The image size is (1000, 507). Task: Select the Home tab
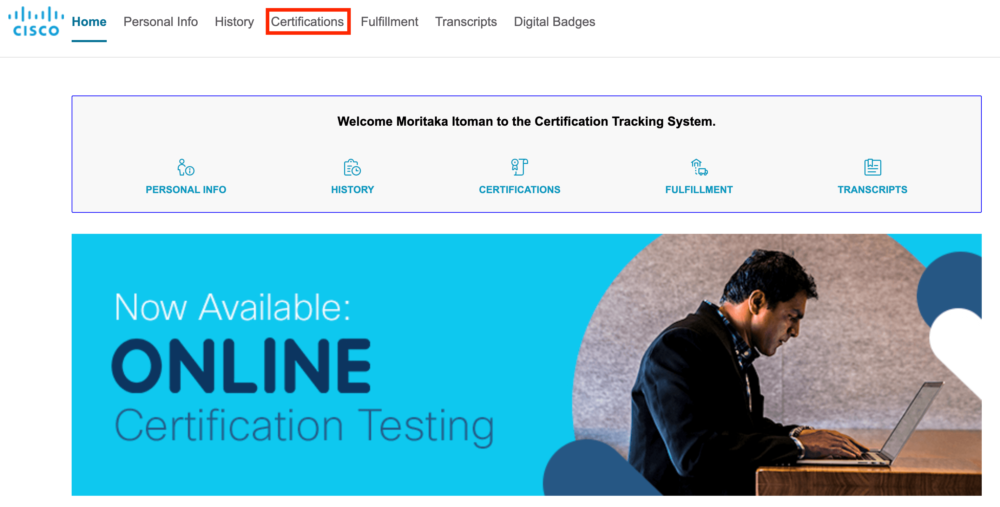tap(89, 22)
